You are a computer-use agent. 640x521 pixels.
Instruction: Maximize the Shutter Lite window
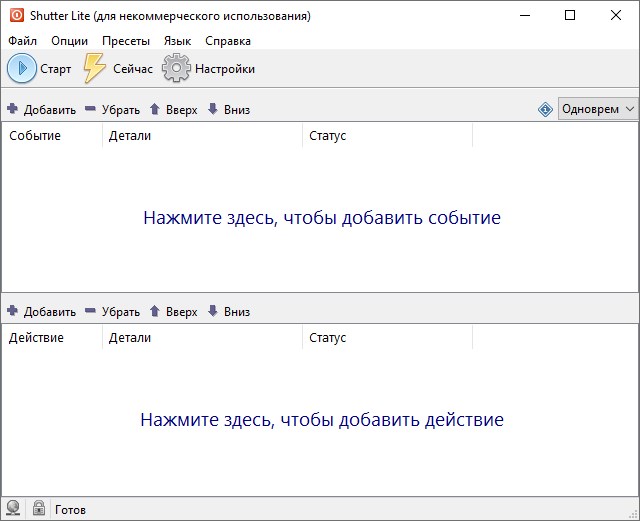[x=570, y=16]
